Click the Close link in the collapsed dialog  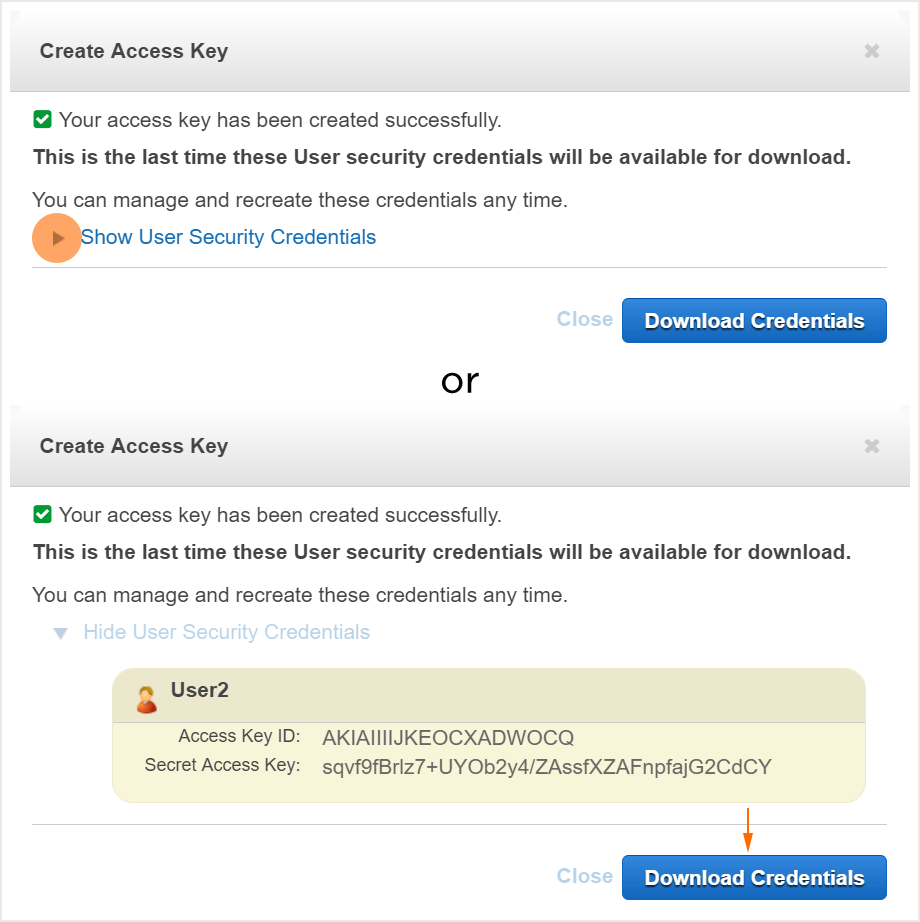click(x=585, y=319)
